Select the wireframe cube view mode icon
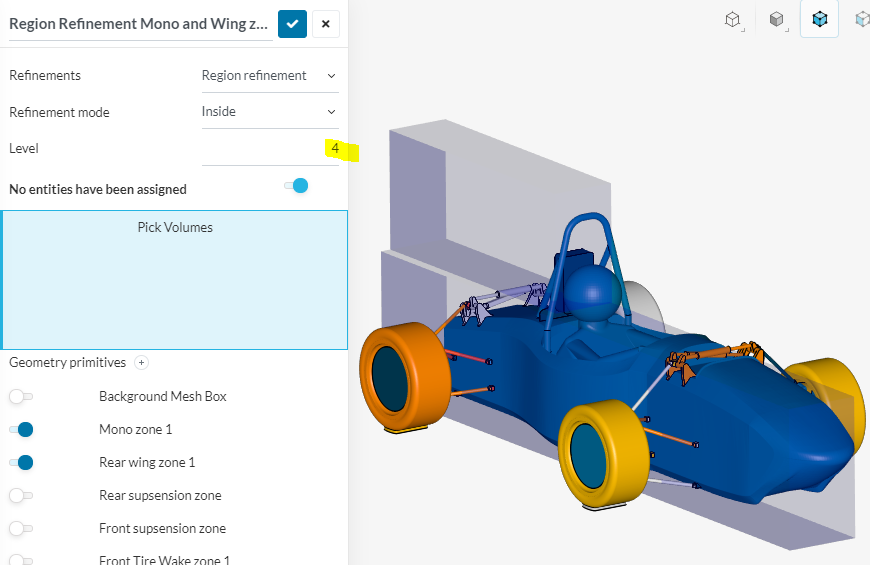This screenshot has width=870, height=565. pyautogui.click(x=733, y=20)
